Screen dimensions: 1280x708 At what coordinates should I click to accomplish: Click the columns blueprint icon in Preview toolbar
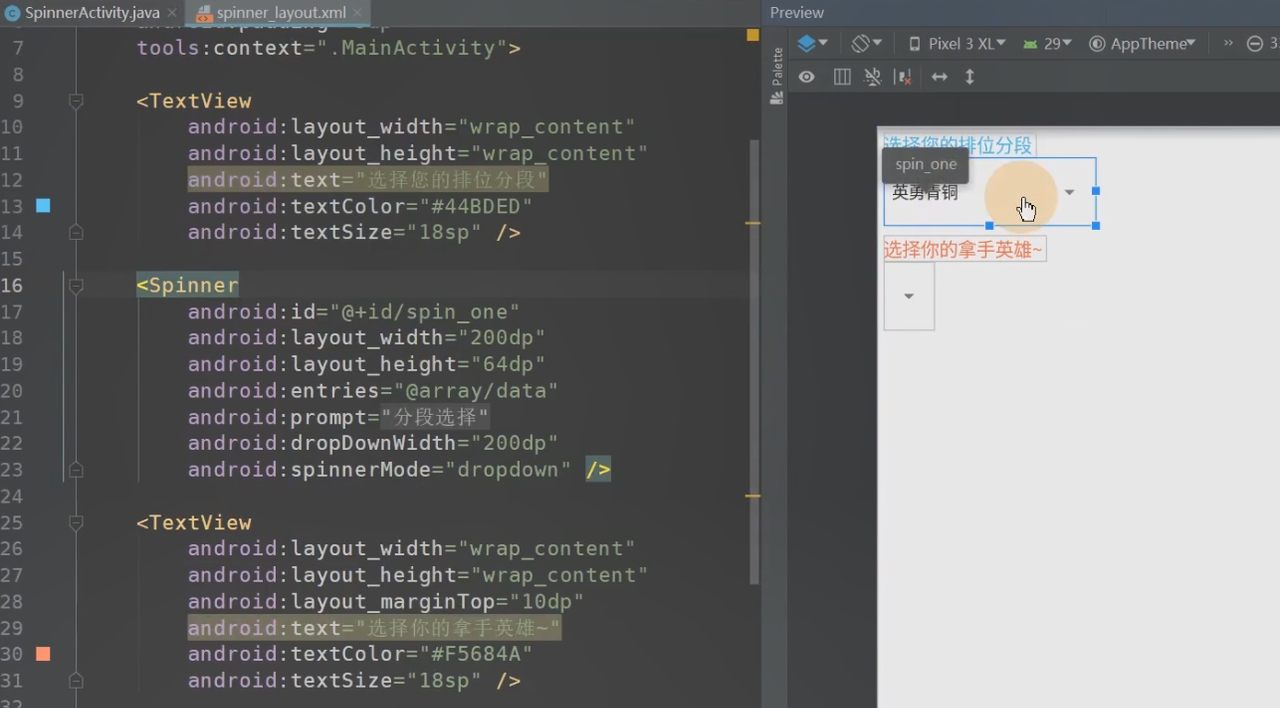842,77
